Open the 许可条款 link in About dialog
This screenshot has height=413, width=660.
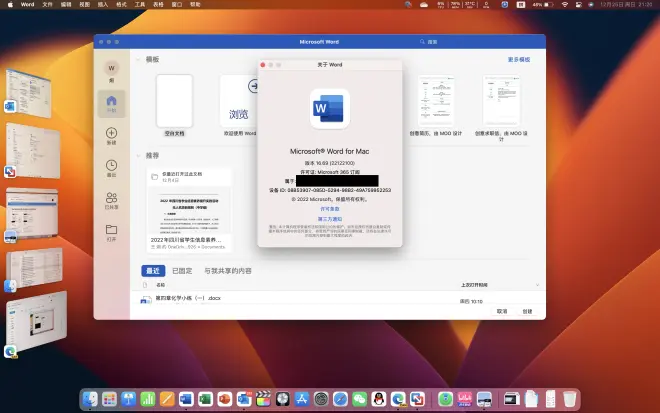click(x=330, y=209)
